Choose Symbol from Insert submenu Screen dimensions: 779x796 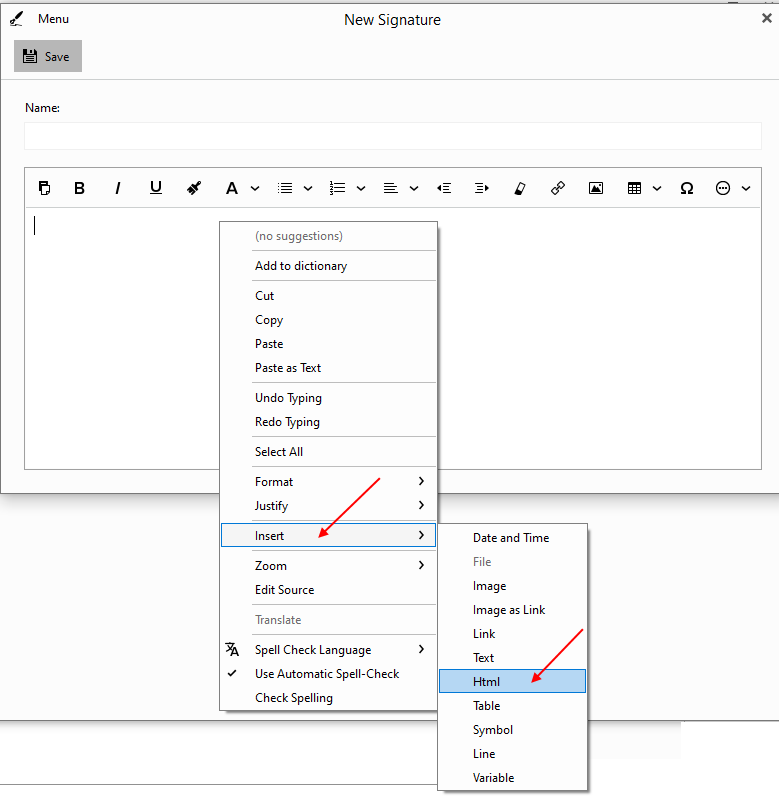(x=513, y=729)
